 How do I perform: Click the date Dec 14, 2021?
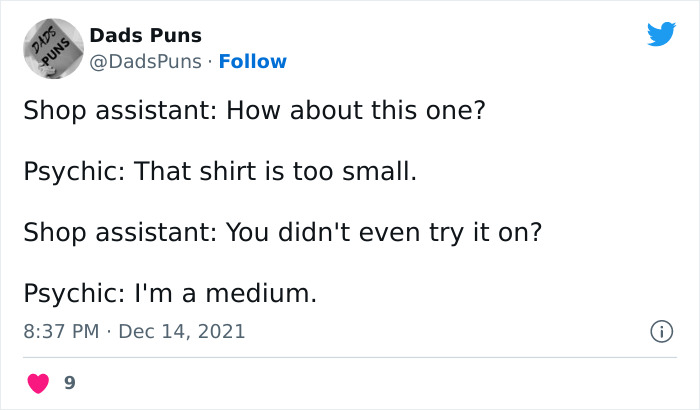(x=182, y=330)
